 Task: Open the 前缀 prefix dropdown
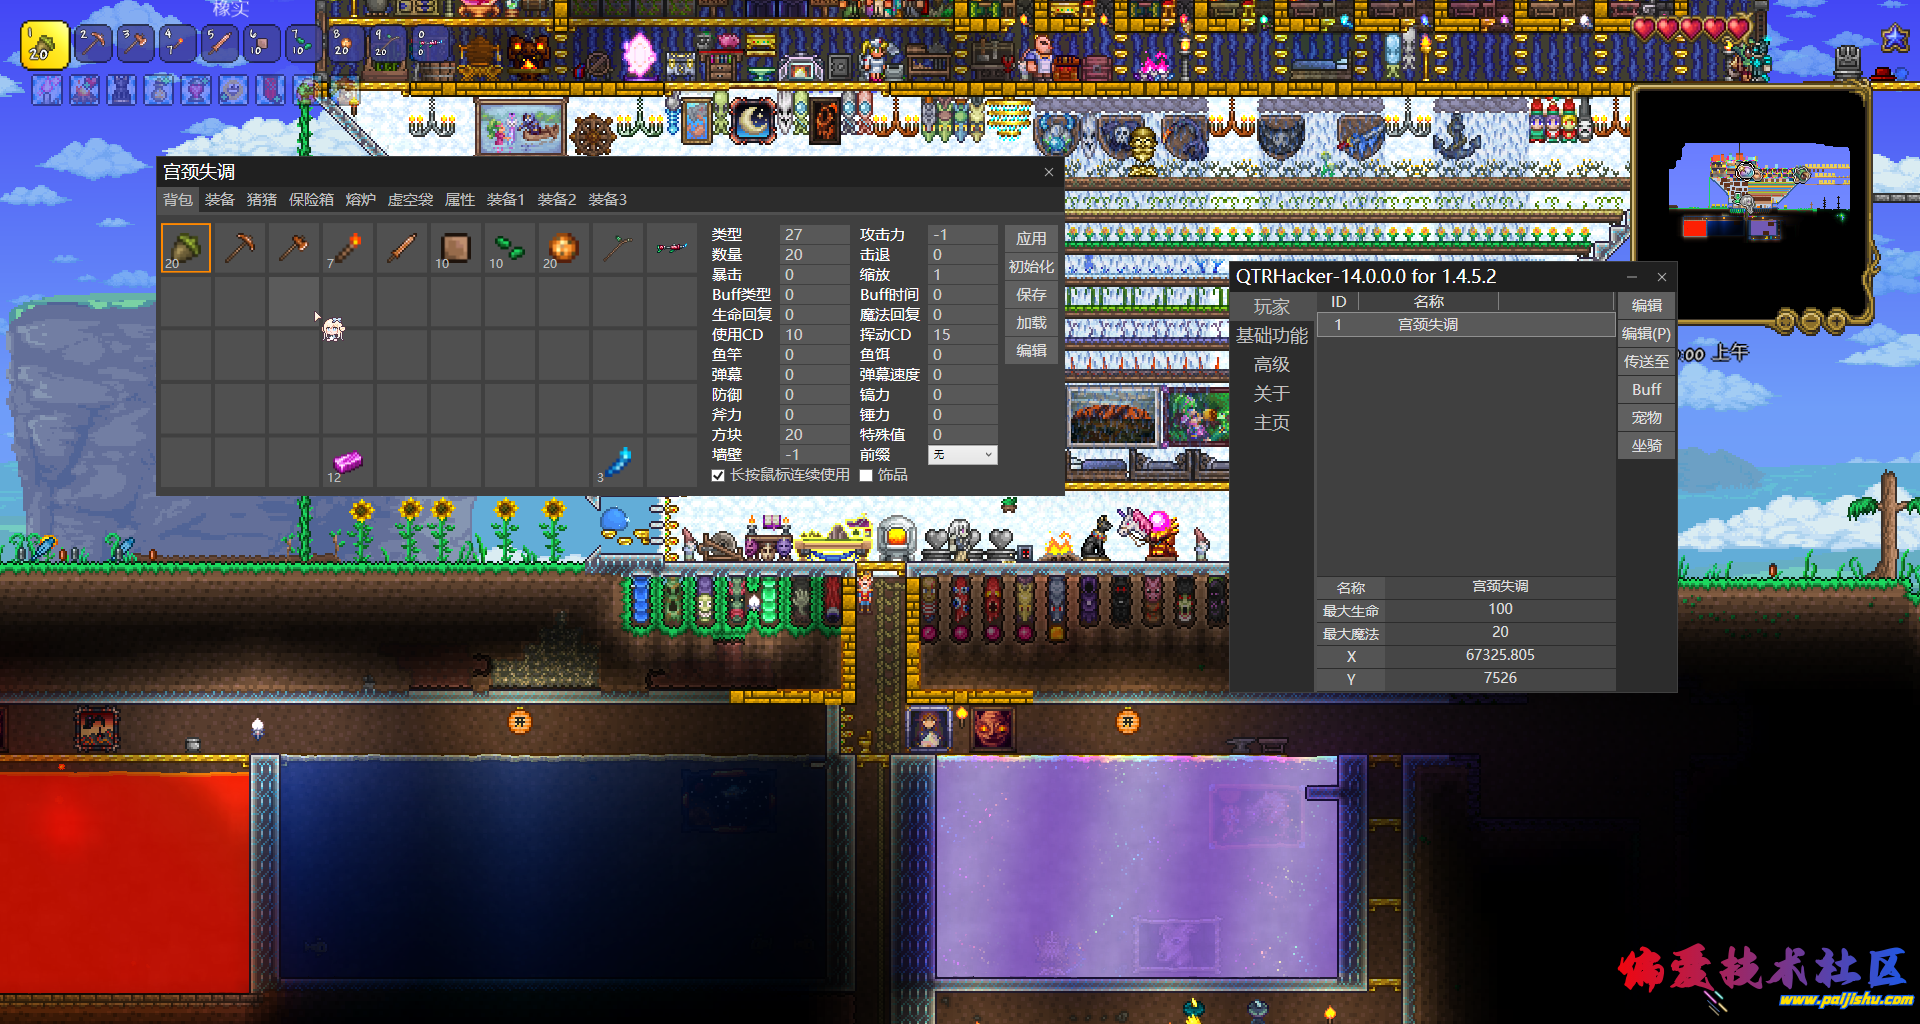pos(962,455)
